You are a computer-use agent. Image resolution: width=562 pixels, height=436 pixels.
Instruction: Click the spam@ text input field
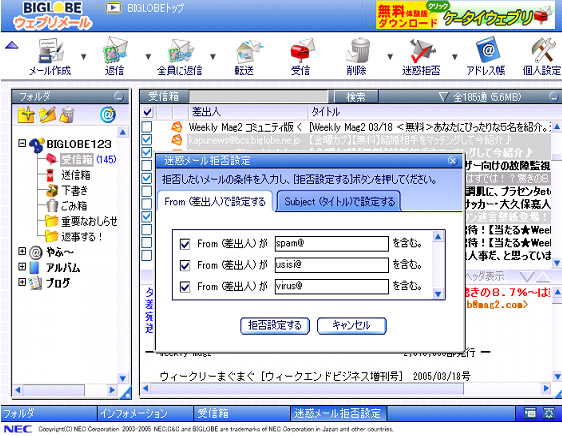[x=332, y=244]
